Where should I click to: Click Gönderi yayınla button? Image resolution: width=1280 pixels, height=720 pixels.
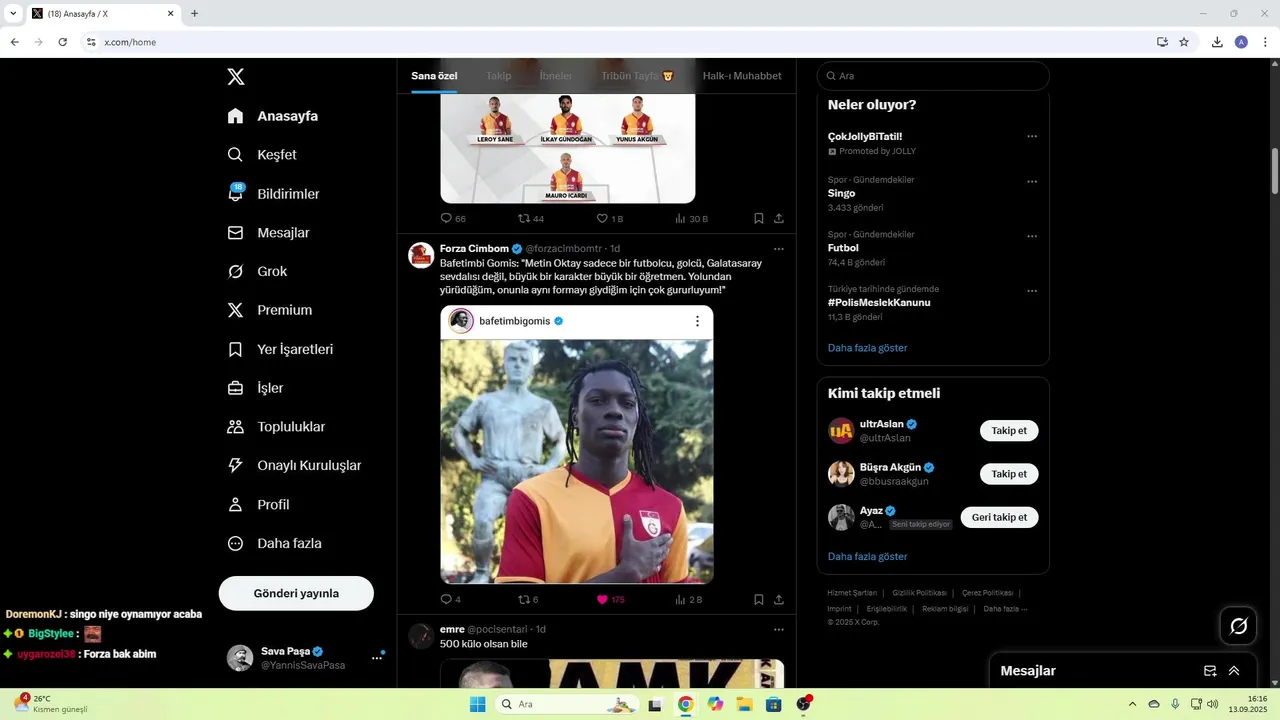point(296,593)
